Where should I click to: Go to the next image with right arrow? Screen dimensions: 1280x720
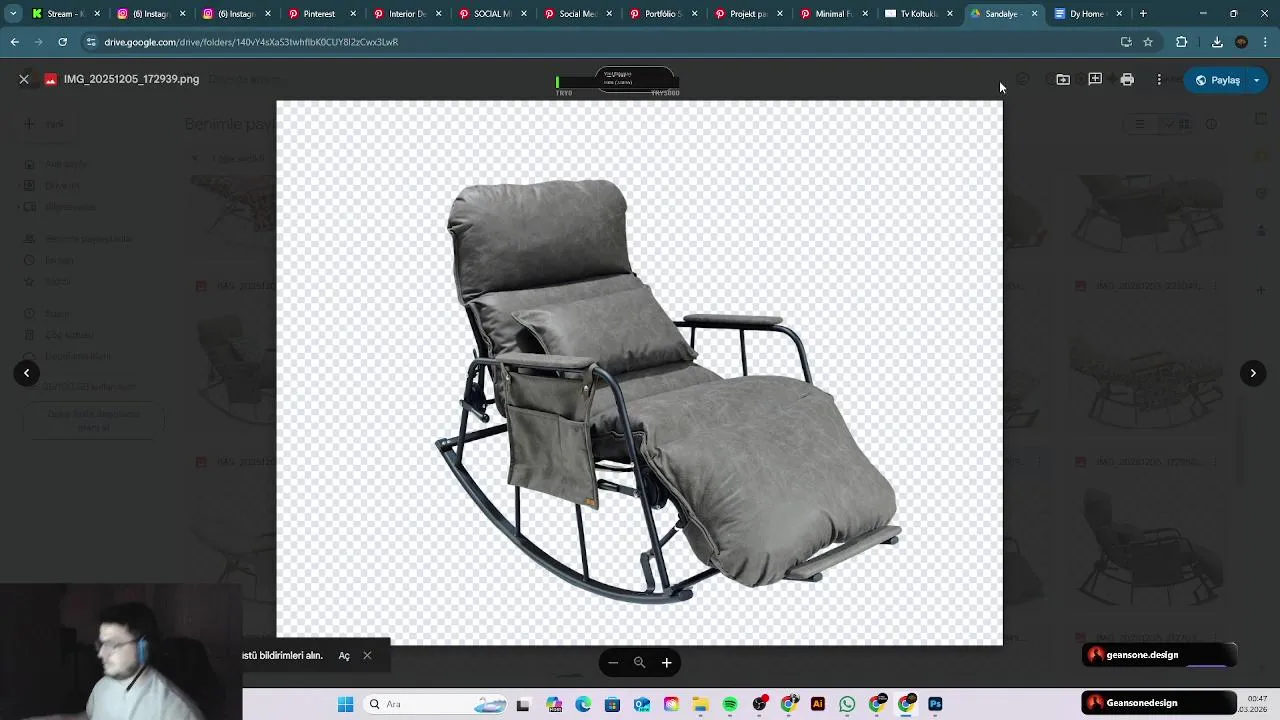(1253, 373)
